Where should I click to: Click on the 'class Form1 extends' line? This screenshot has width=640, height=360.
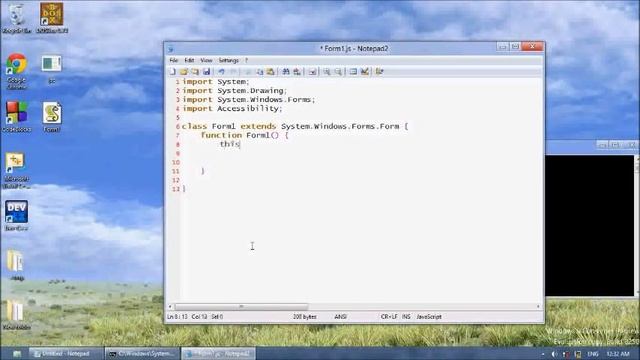(295, 127)
